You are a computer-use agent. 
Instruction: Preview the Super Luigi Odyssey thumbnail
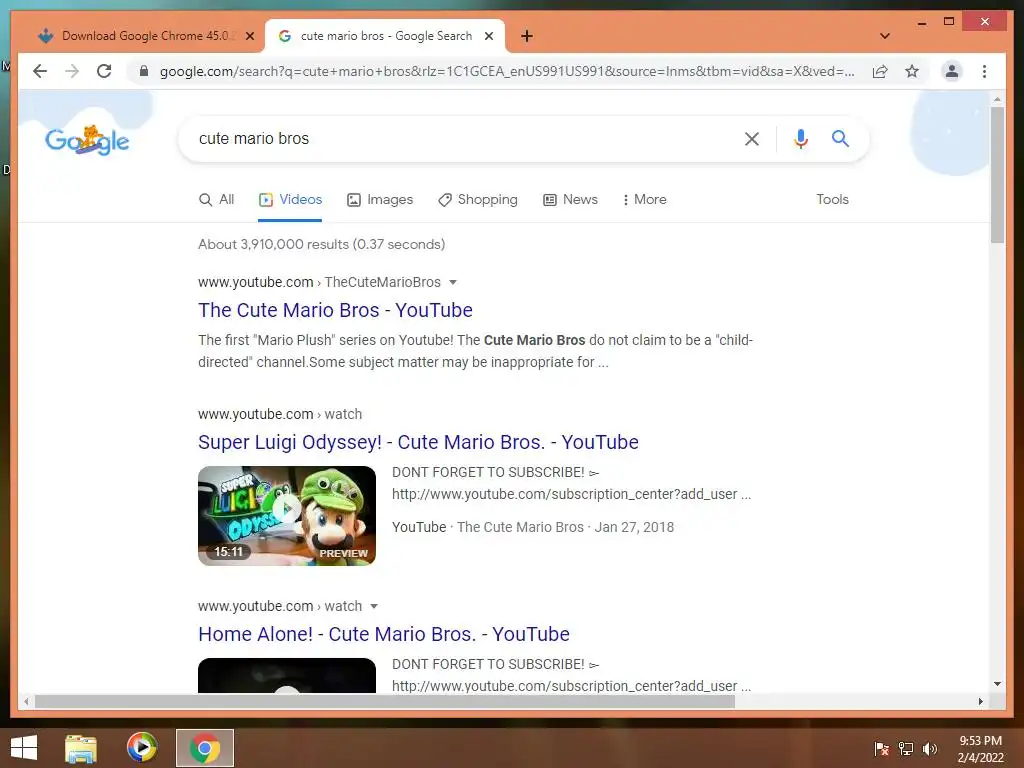[x=287, y=515]
